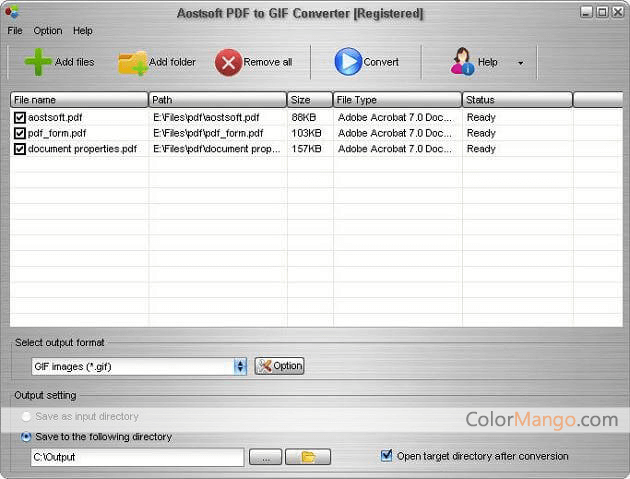Click Ready status of document properties.pdf row
The height and width of the screenshot is (479, 630).
(481, 149)
